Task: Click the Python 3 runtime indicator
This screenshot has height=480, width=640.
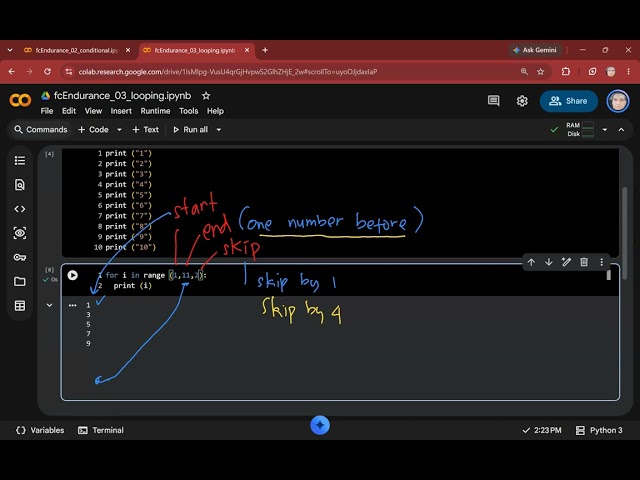Action: (x=599, y=430)
